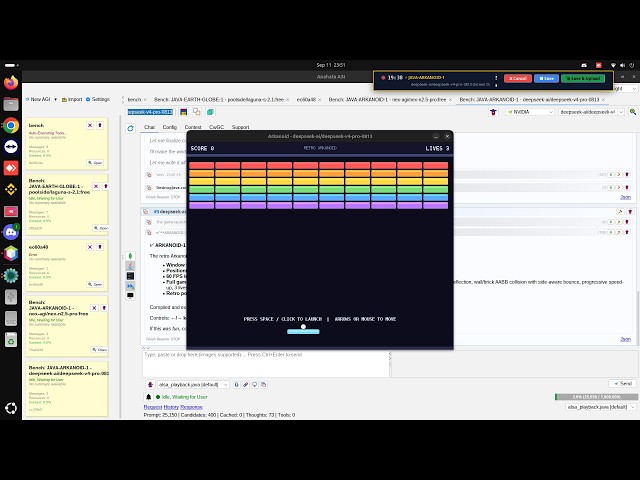Click Open on the bench card

click(95, 162)
